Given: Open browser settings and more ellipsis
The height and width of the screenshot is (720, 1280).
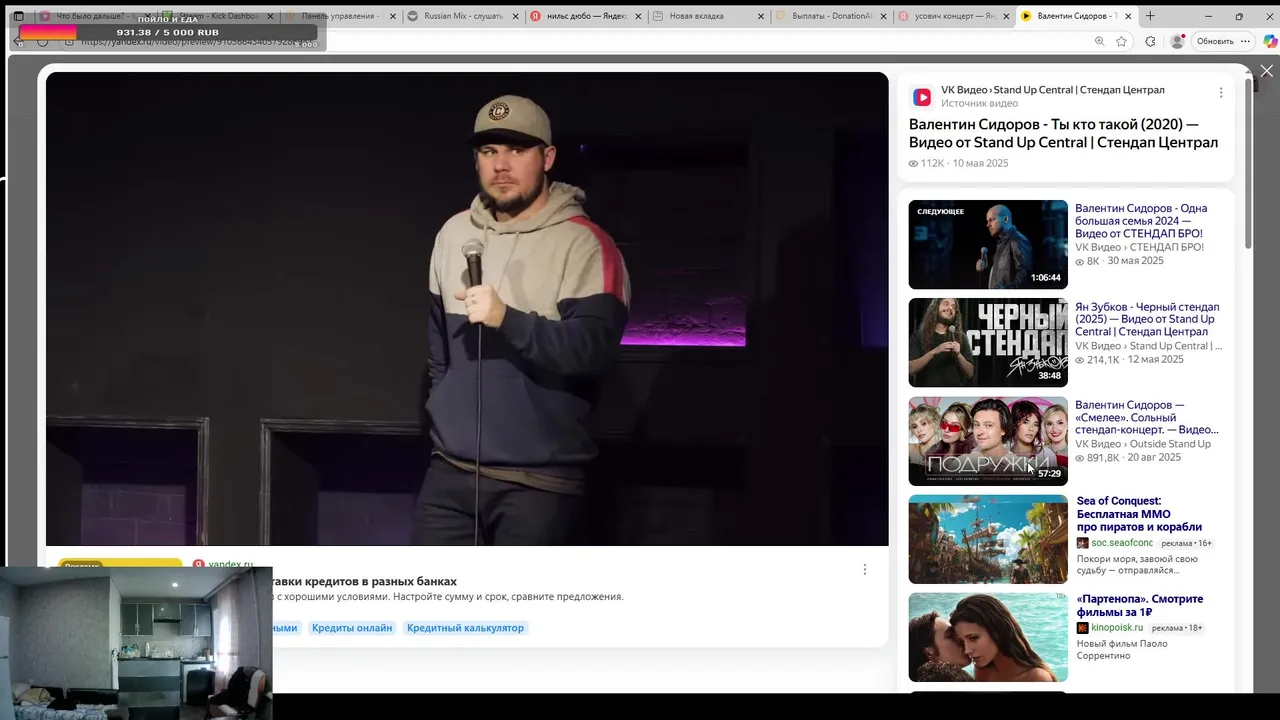Looking at the screenshot, I should pos(1244,41).
